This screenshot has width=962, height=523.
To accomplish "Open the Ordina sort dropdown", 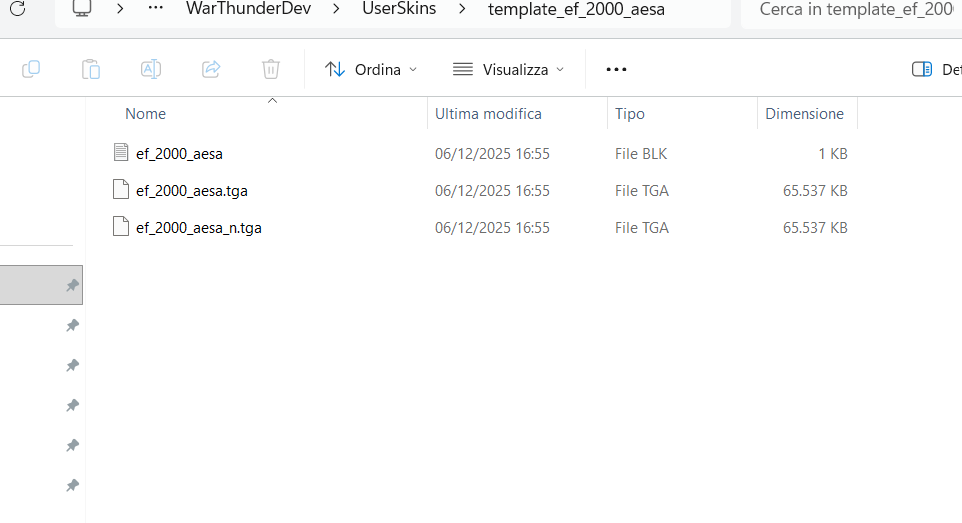I will coord(371,69).
